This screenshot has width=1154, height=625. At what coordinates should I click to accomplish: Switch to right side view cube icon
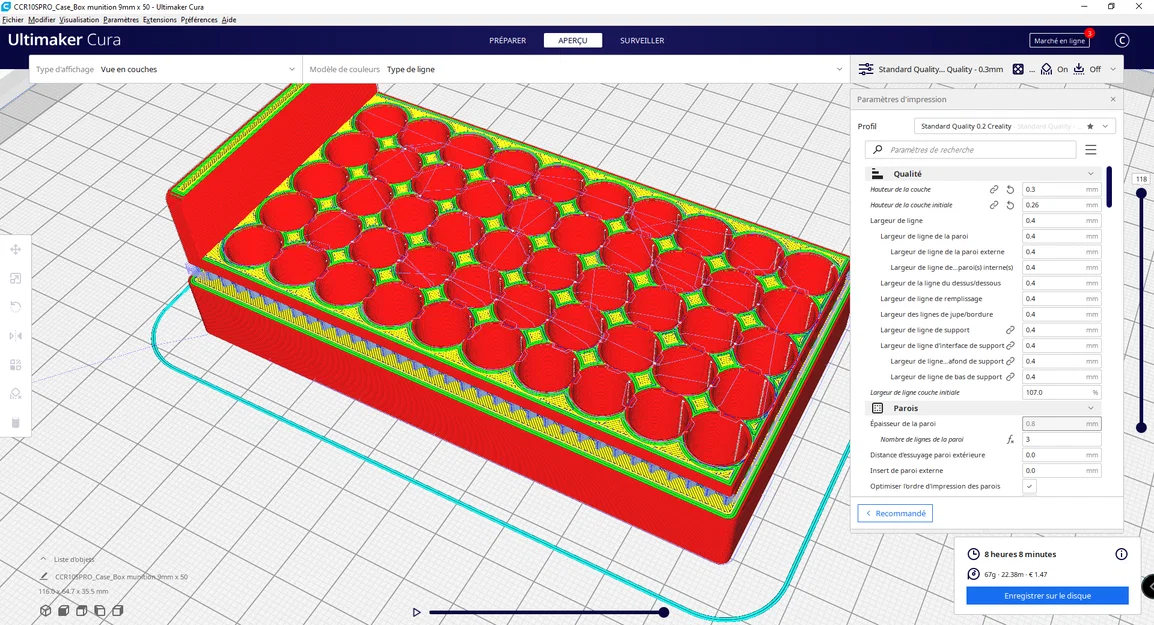(x=118, y=610)
